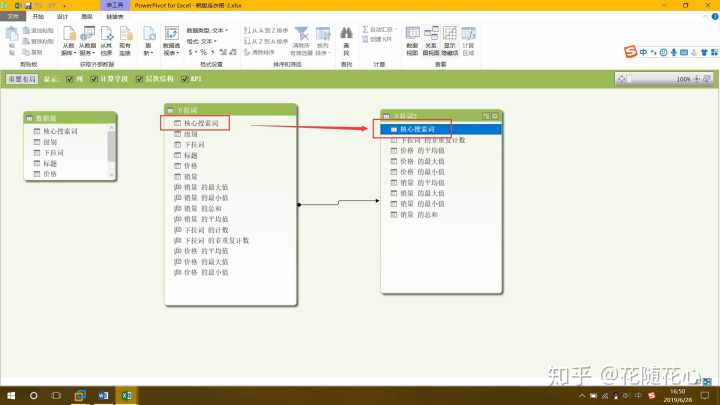Open the Windows Start menu
Image resolution: width=720 pixels, height=405 pixels.
(11, 395)
